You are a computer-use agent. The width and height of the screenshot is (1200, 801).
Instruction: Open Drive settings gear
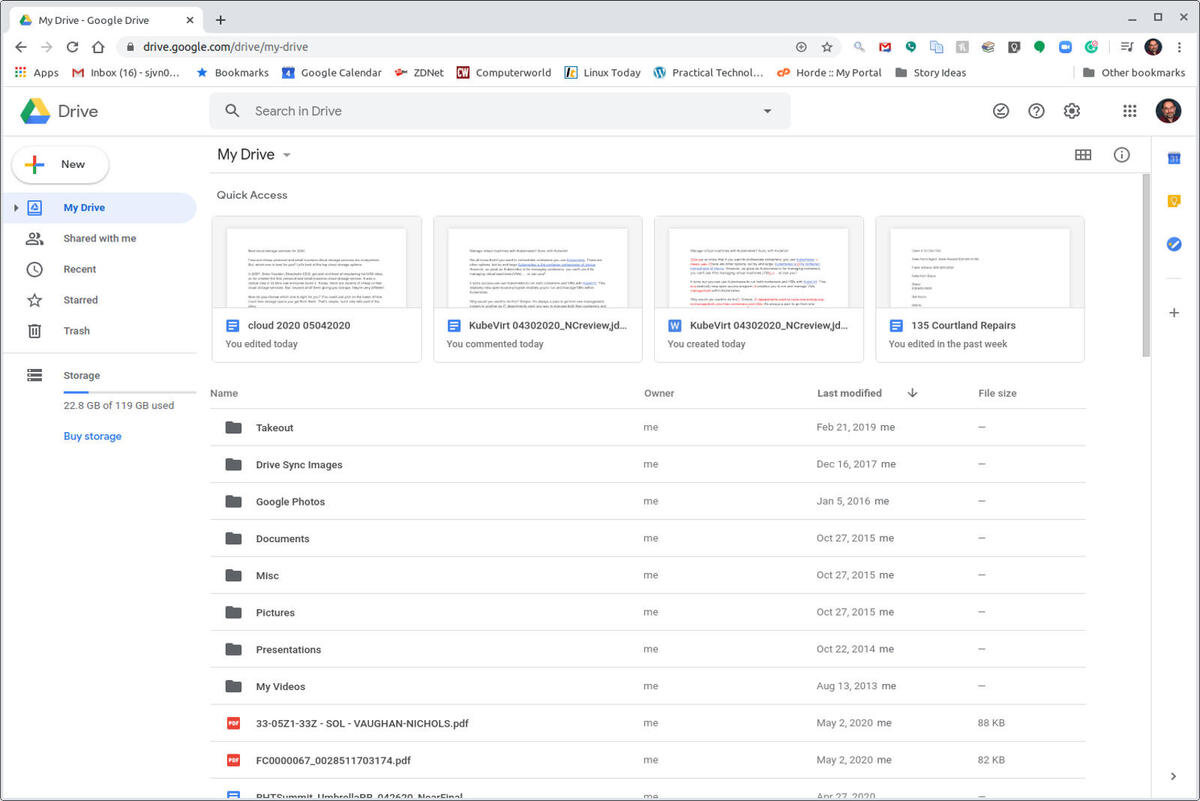[1072, 110]
